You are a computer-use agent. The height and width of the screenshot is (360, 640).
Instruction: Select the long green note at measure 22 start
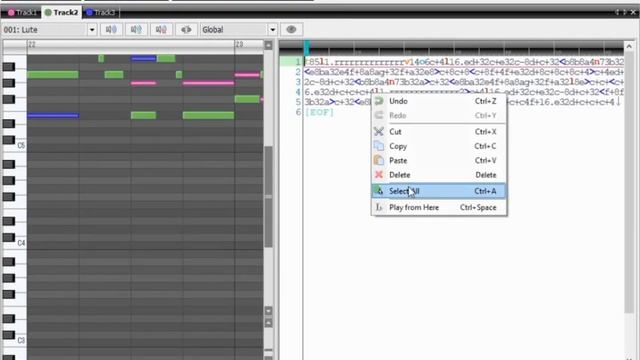(53, 74)
